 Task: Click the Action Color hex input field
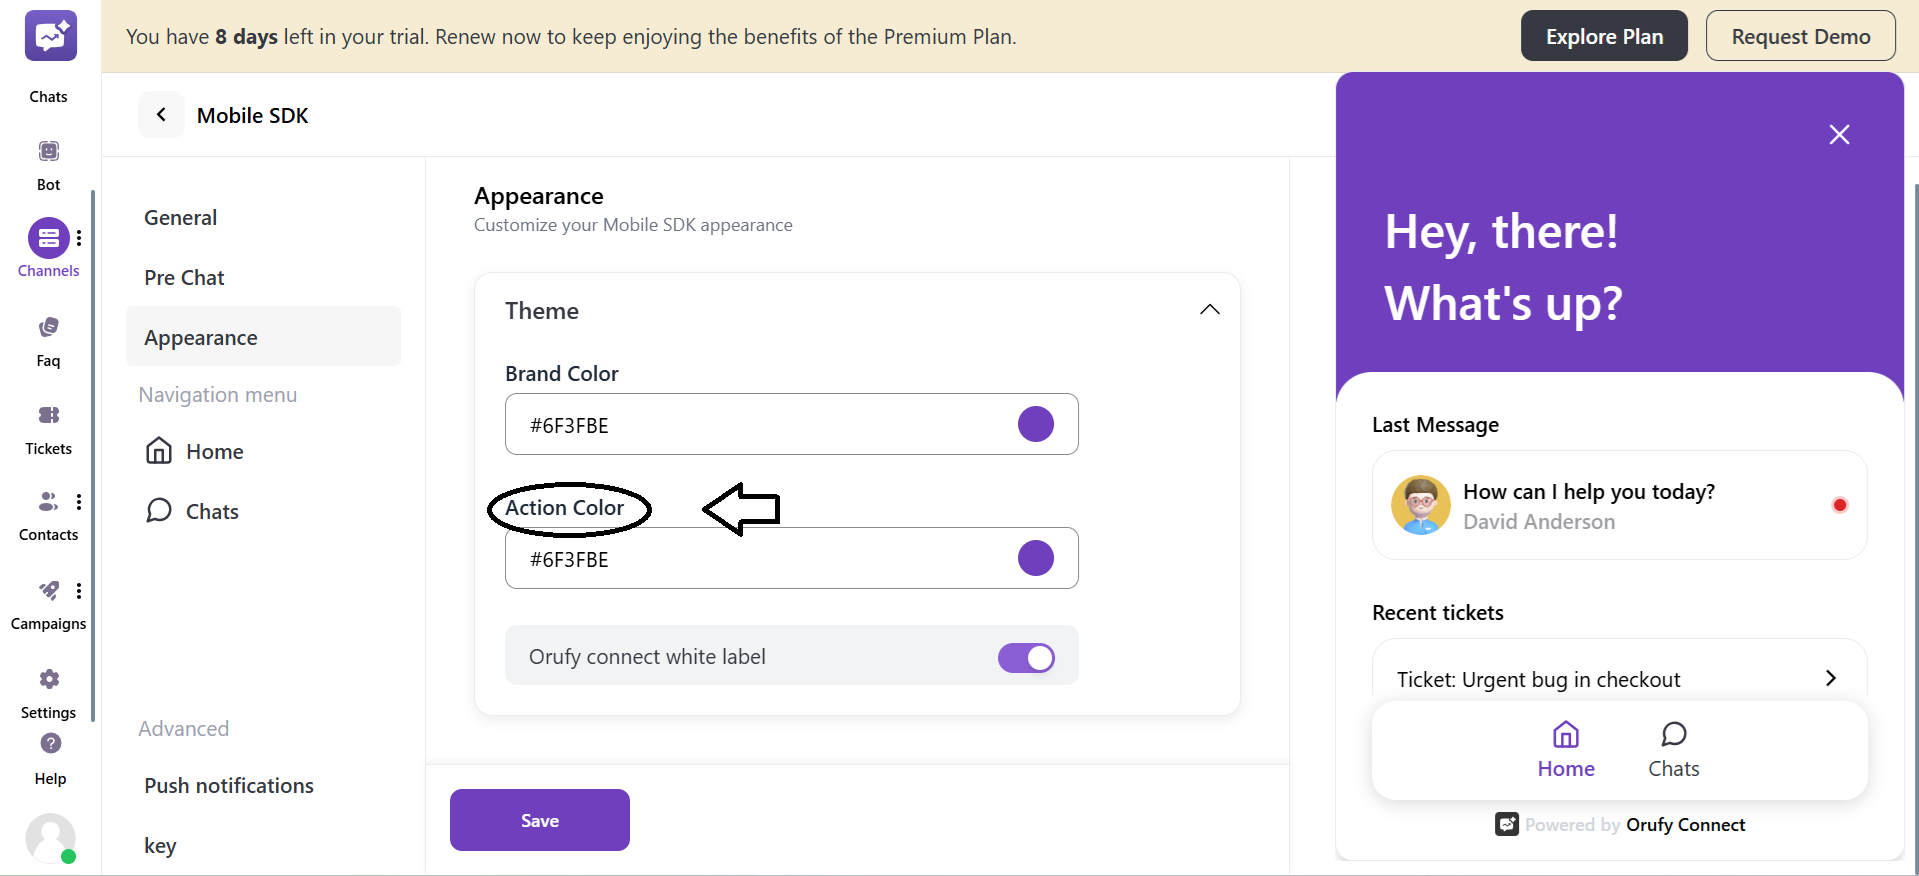(760, 559)
